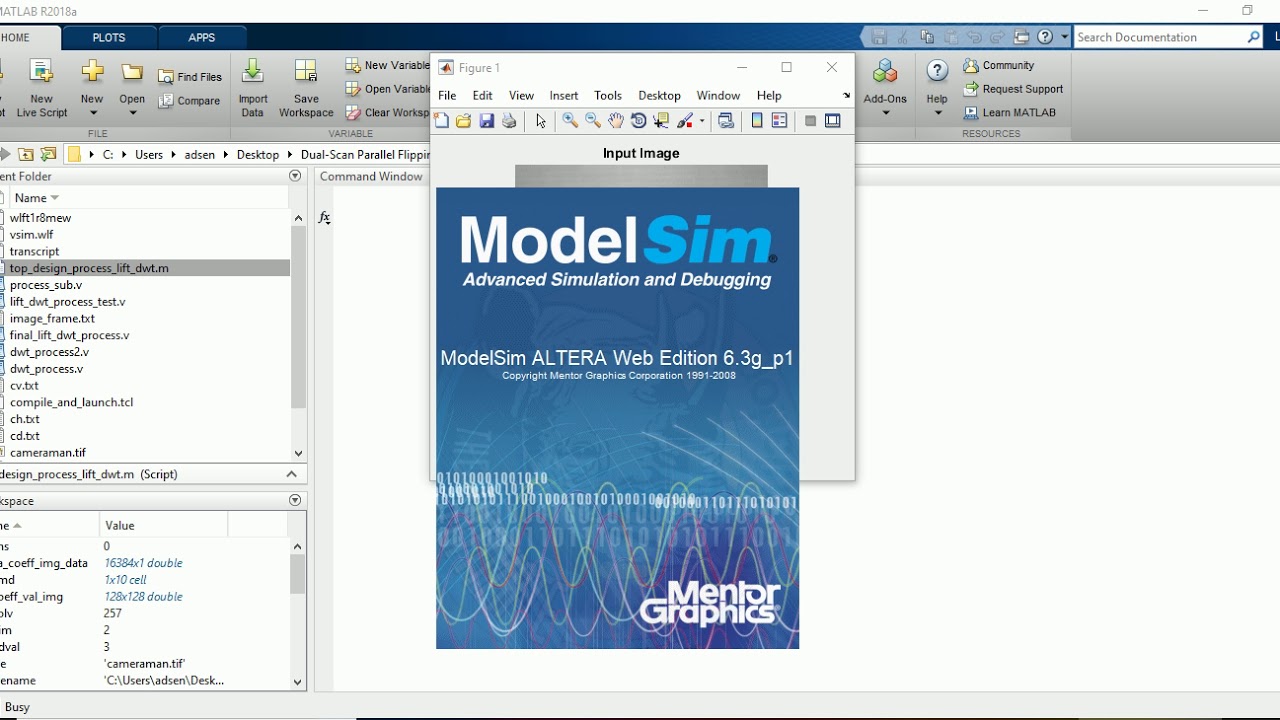Click Clear Workspace in the ribbon

(387, 113)
